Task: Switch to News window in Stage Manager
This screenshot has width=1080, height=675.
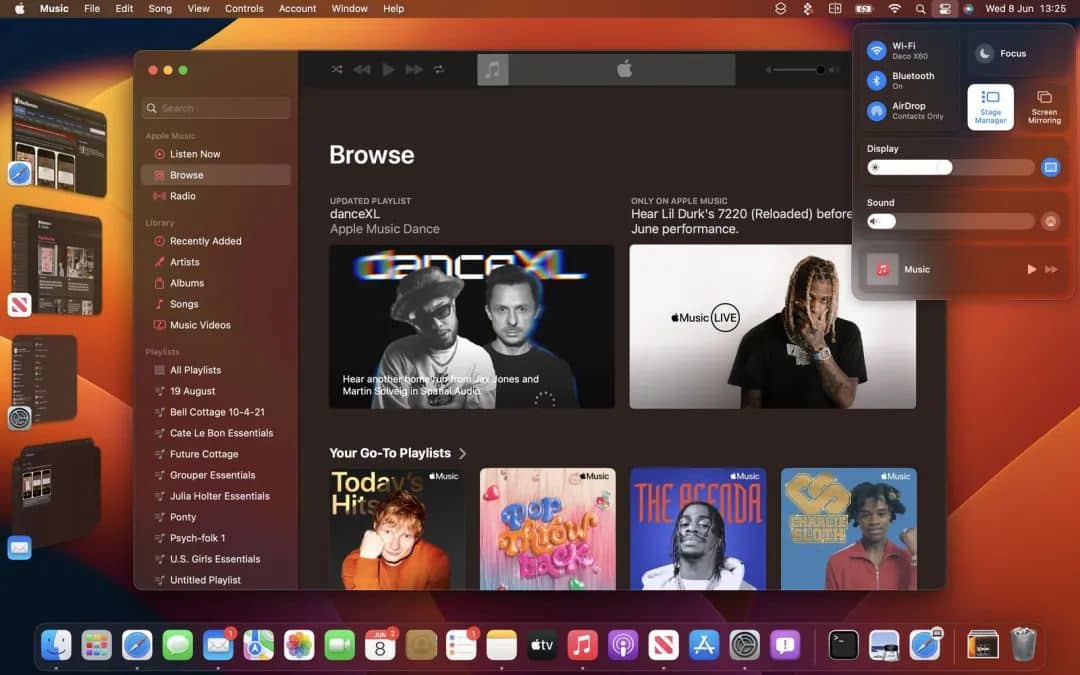Action: coord(56,260)
